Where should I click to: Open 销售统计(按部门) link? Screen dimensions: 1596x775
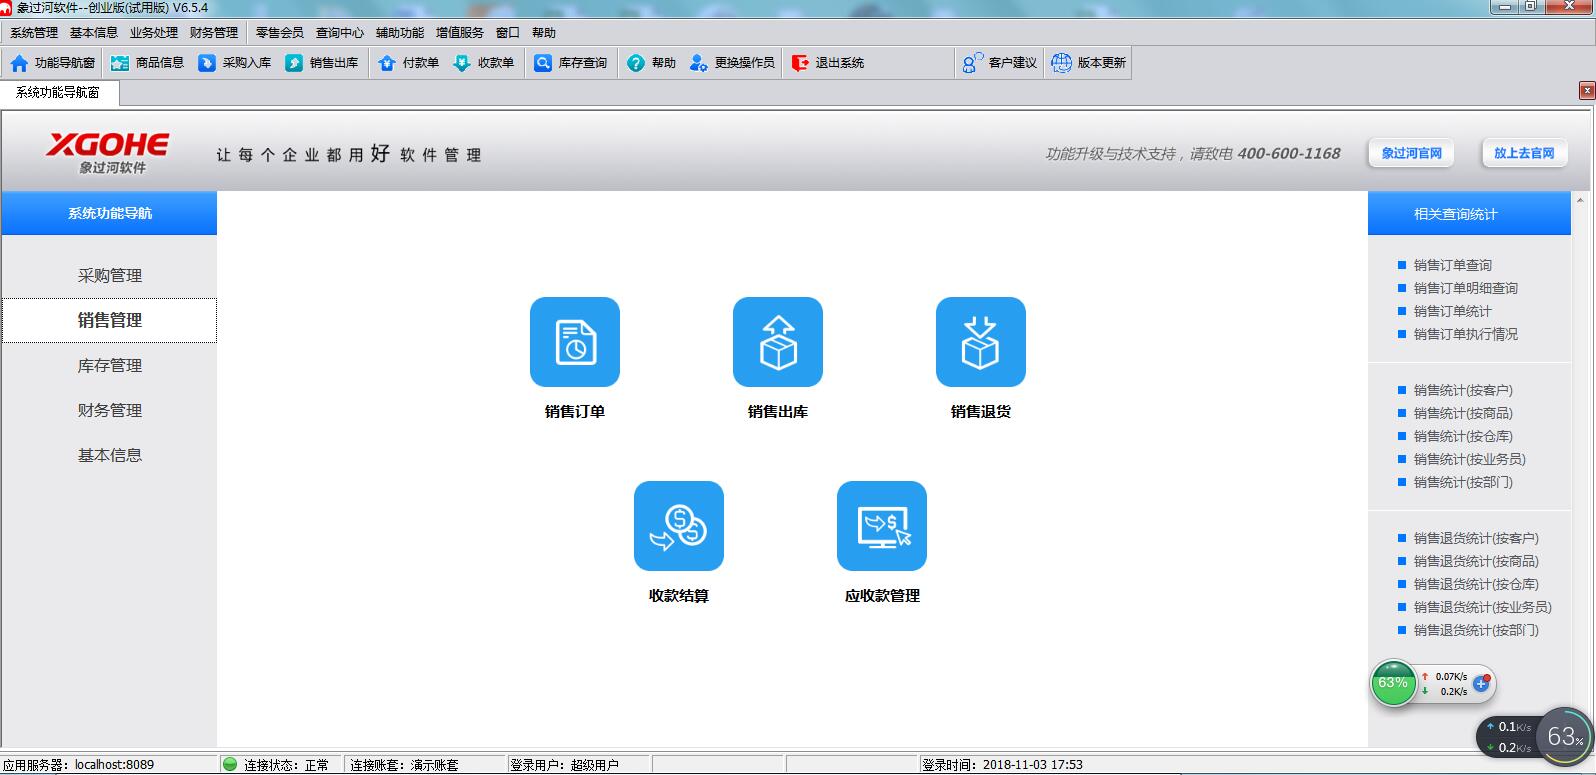click(x=1463, y=482)
